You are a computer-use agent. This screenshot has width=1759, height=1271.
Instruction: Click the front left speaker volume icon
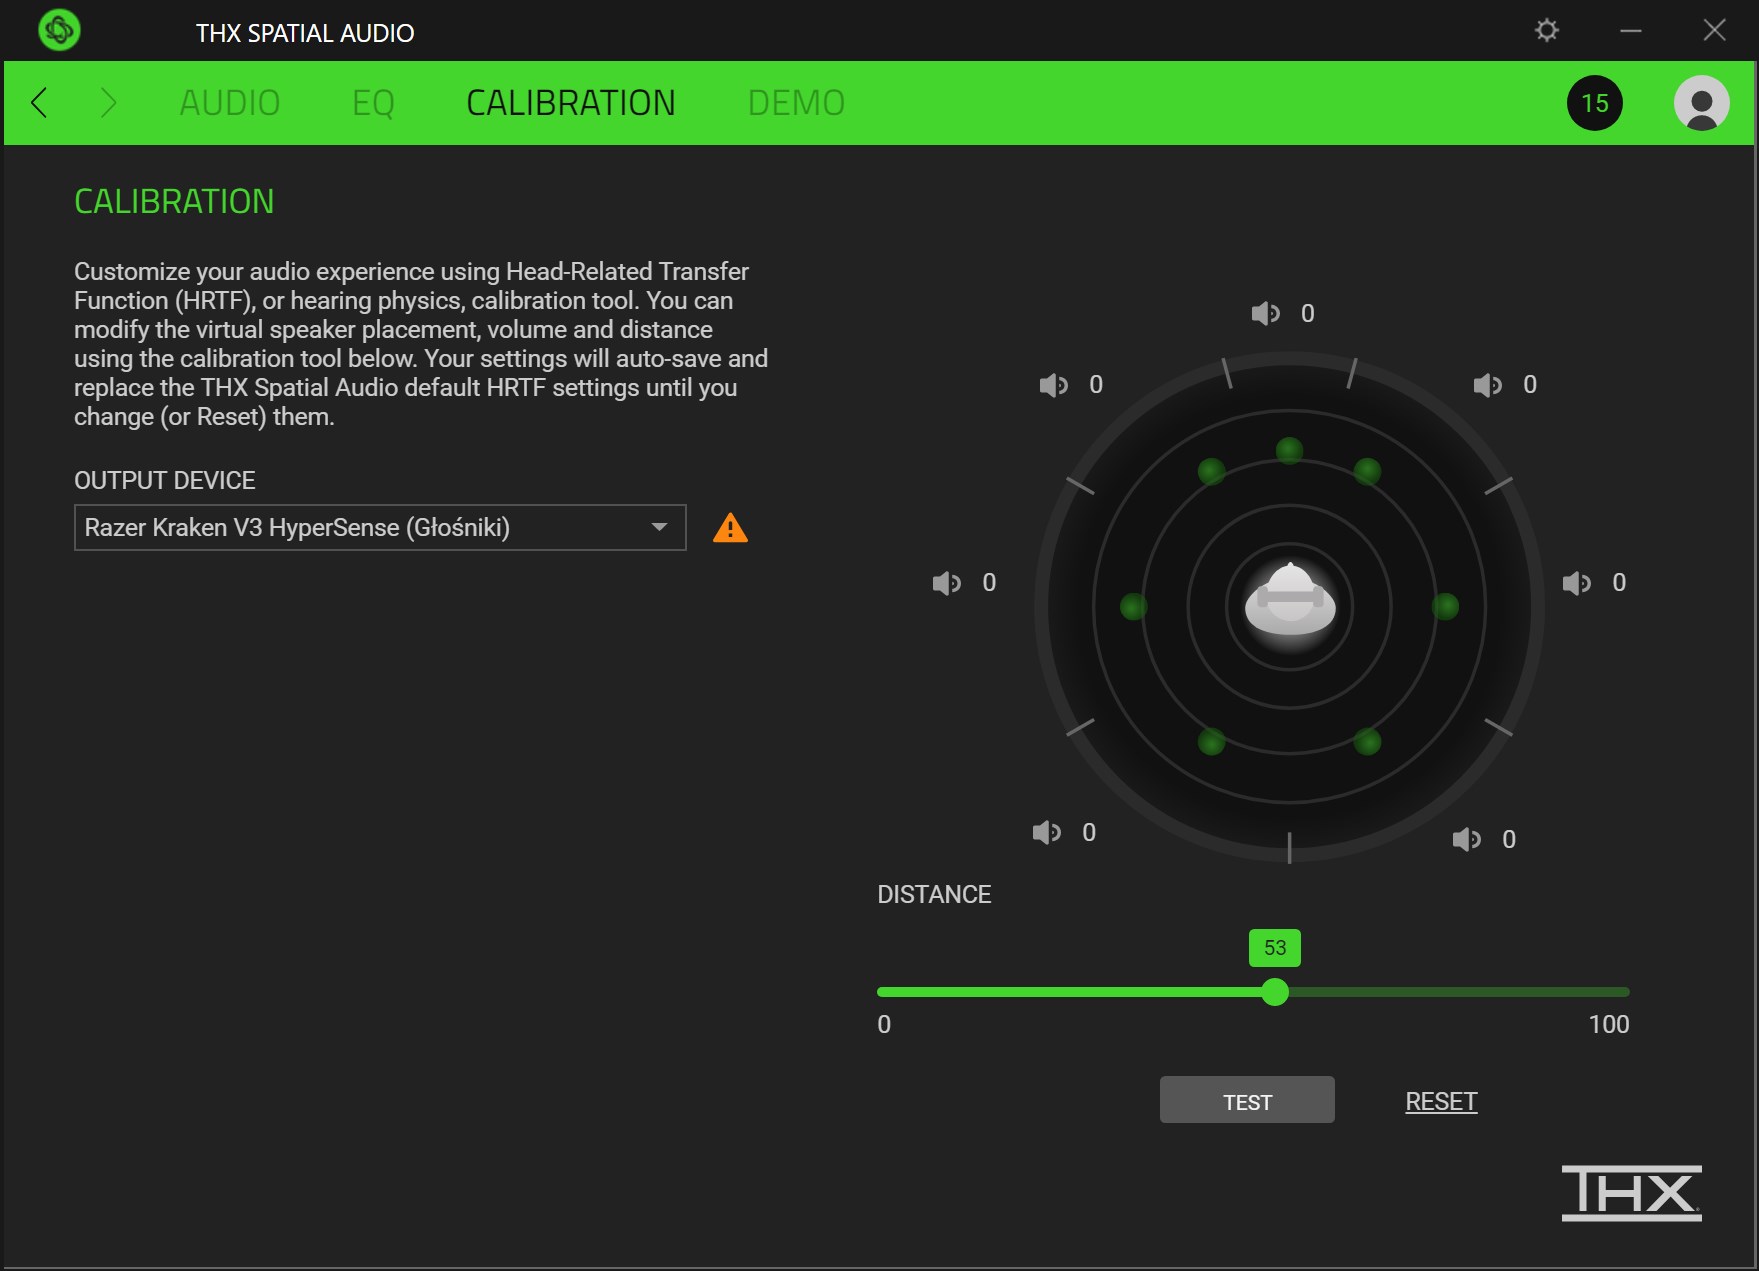(1053, 385)
